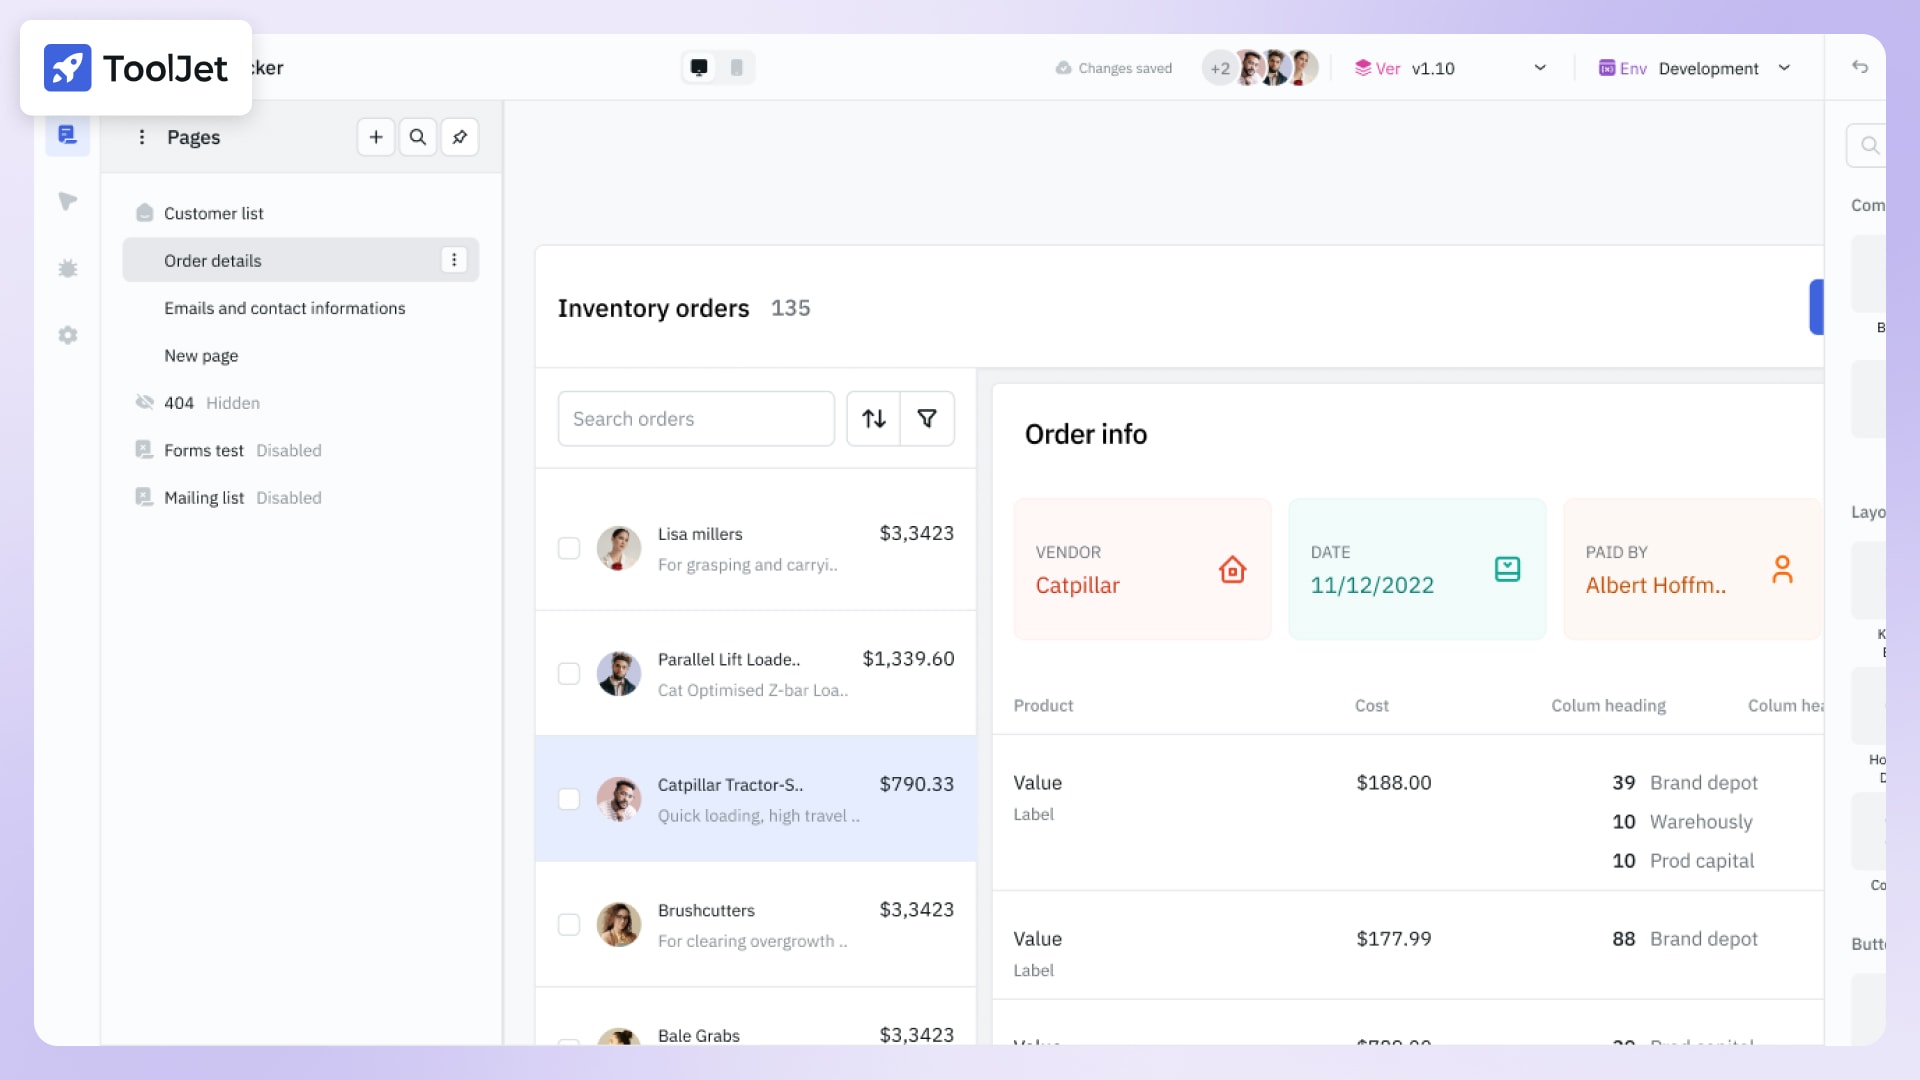Check the Lisa millers order checkbox
1920x1080 pixels.
(569, 548)
